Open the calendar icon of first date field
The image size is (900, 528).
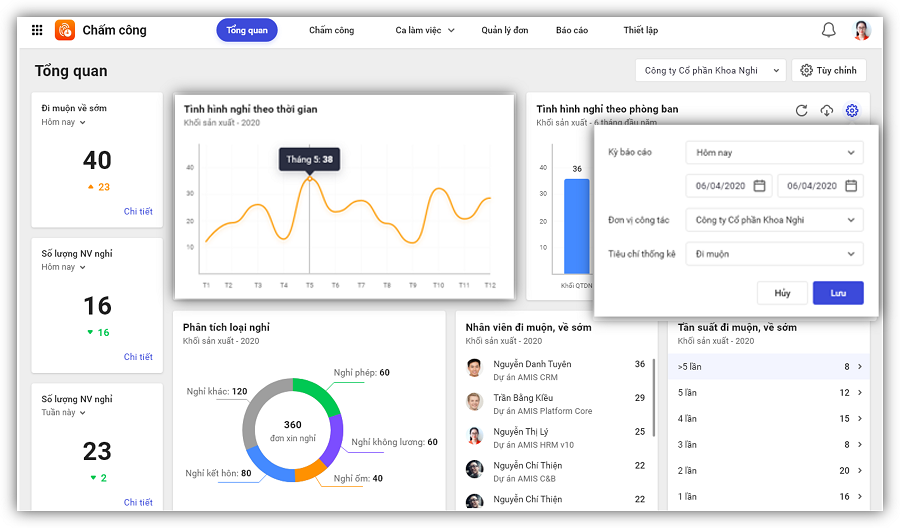pos(759,185)
